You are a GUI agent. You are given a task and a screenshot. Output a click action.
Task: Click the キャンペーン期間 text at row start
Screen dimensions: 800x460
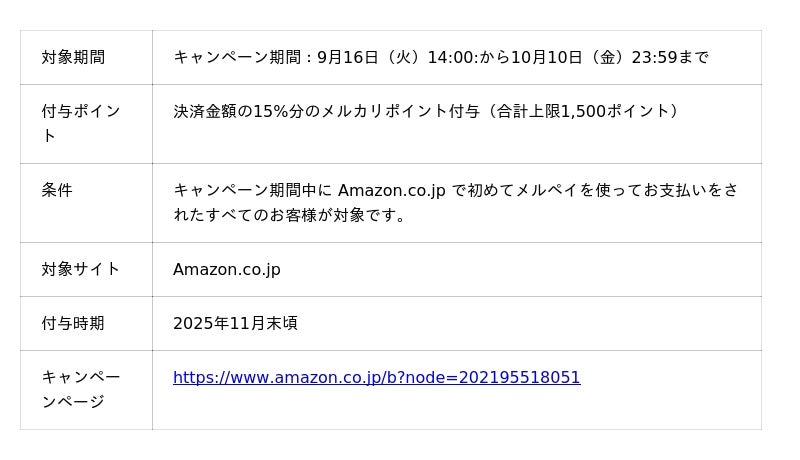[236, 58]
